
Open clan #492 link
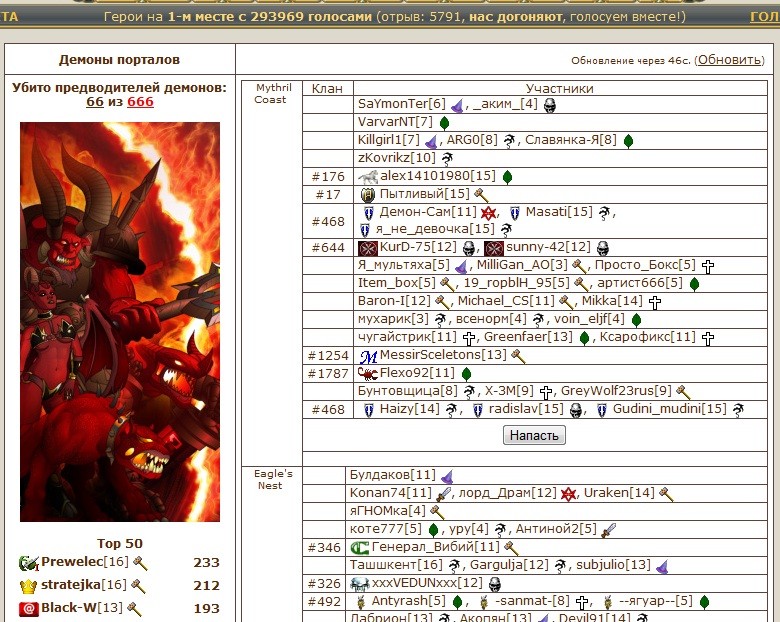point(324,602)
